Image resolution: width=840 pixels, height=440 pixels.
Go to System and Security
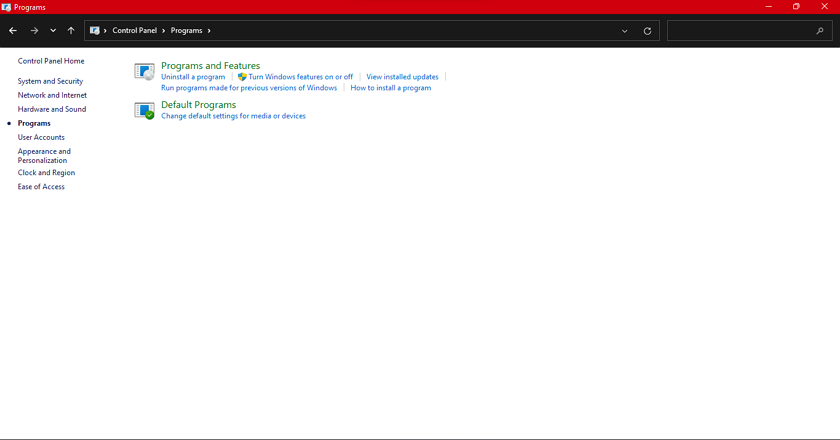[x=50, y=81]
